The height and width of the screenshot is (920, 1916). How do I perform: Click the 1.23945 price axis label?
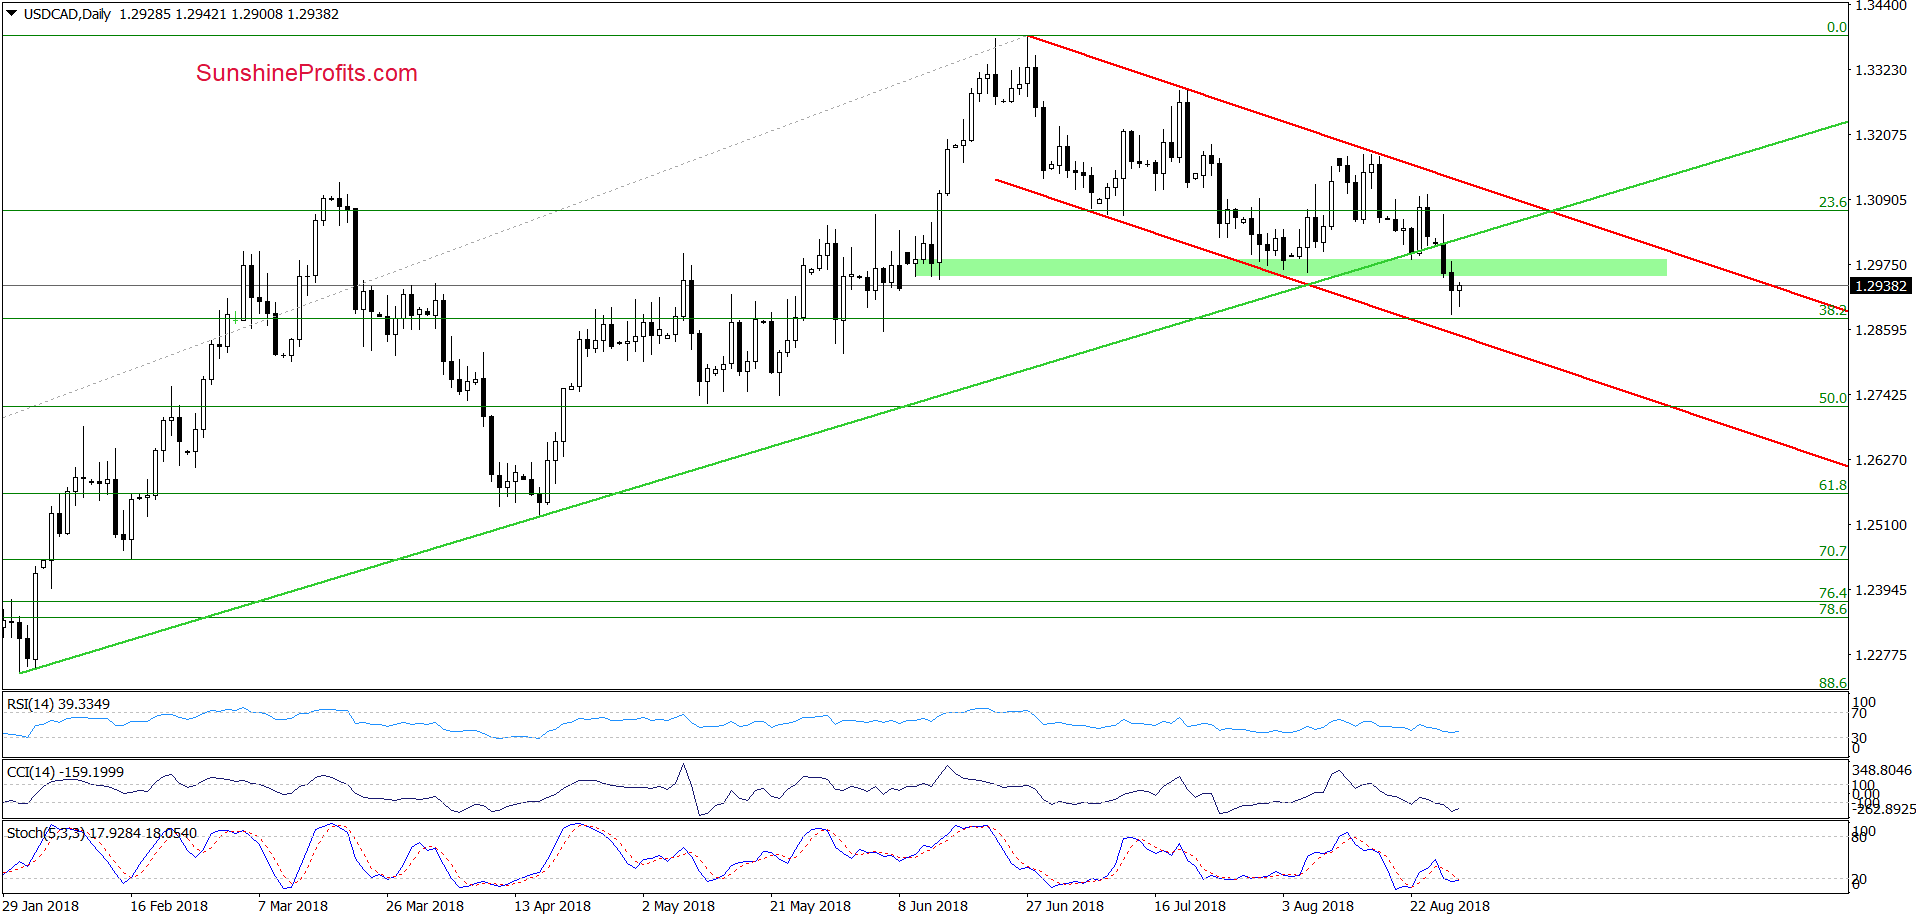point(1880,590)
